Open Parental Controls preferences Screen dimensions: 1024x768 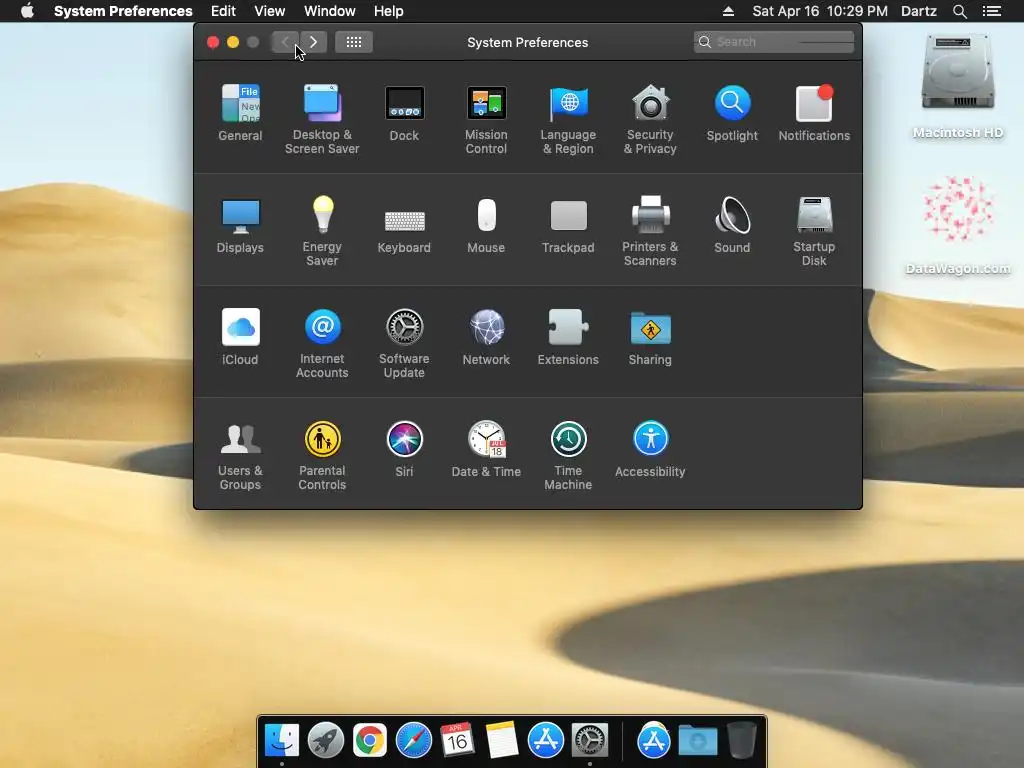(322, 455)
